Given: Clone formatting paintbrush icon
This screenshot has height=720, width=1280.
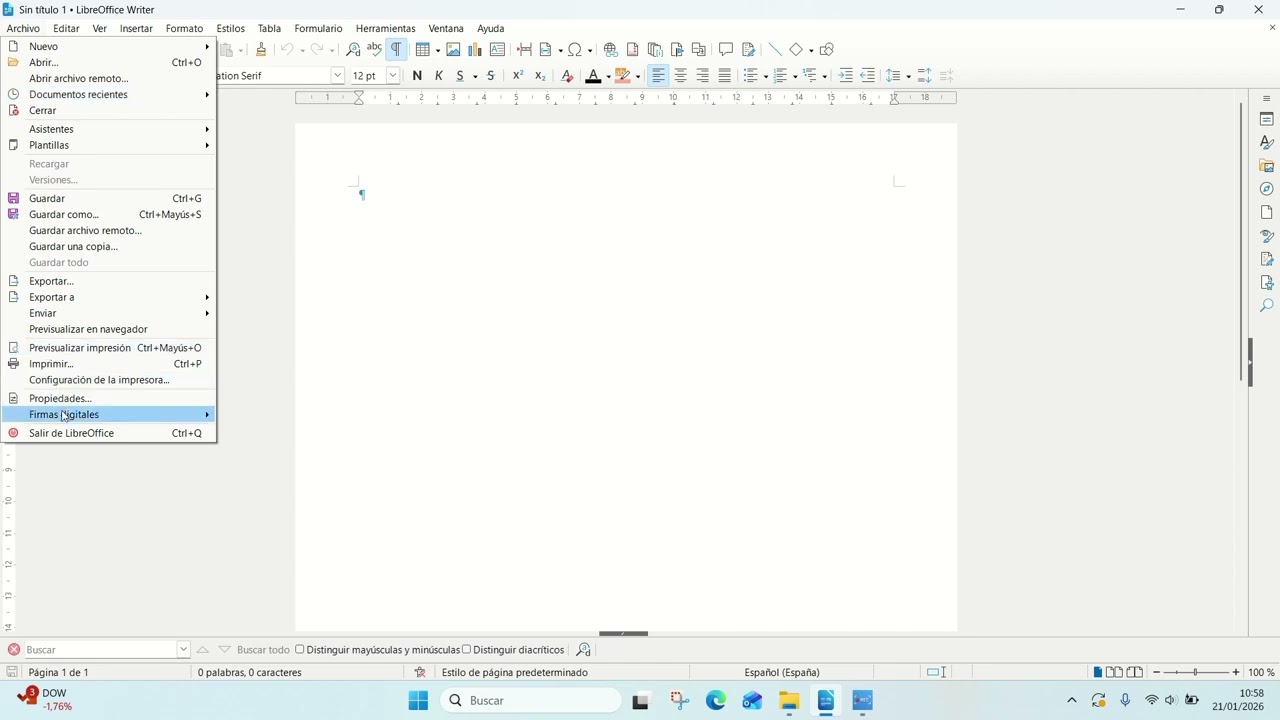Looking at the screenshot, I should point(261,49).
